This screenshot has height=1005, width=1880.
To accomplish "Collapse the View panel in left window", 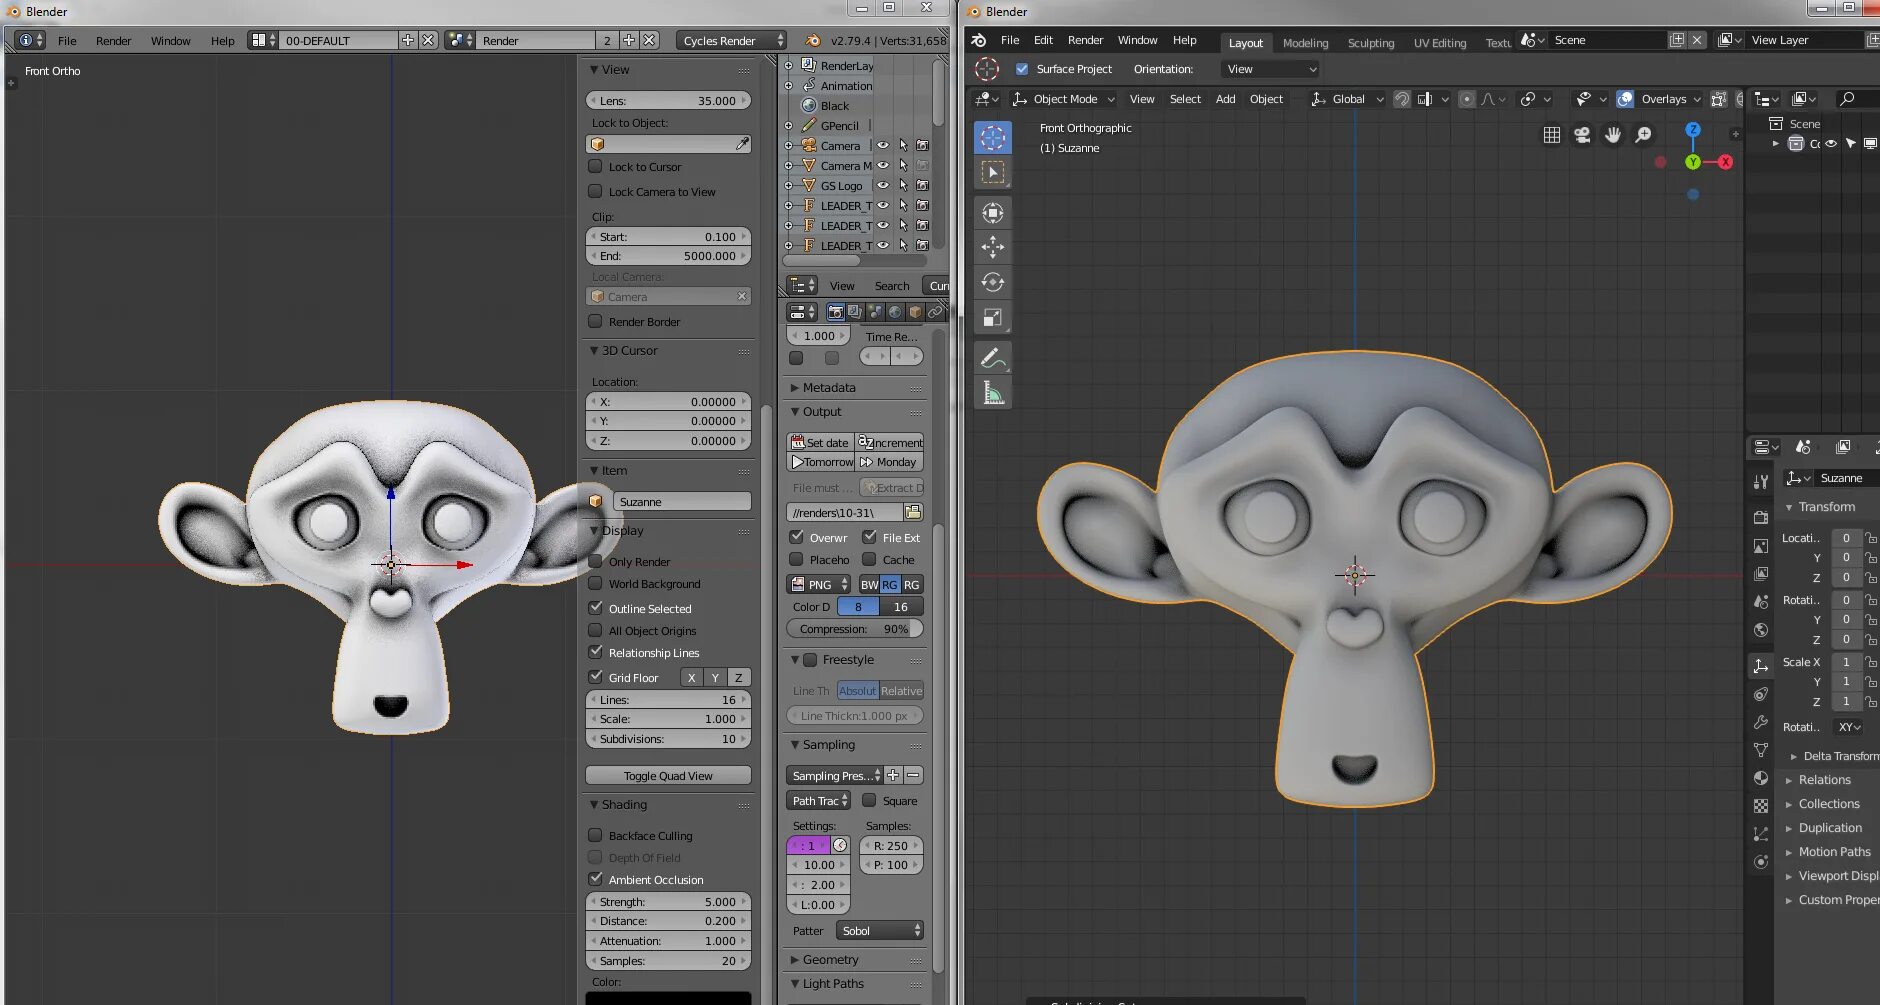I will tap(594, 70).
